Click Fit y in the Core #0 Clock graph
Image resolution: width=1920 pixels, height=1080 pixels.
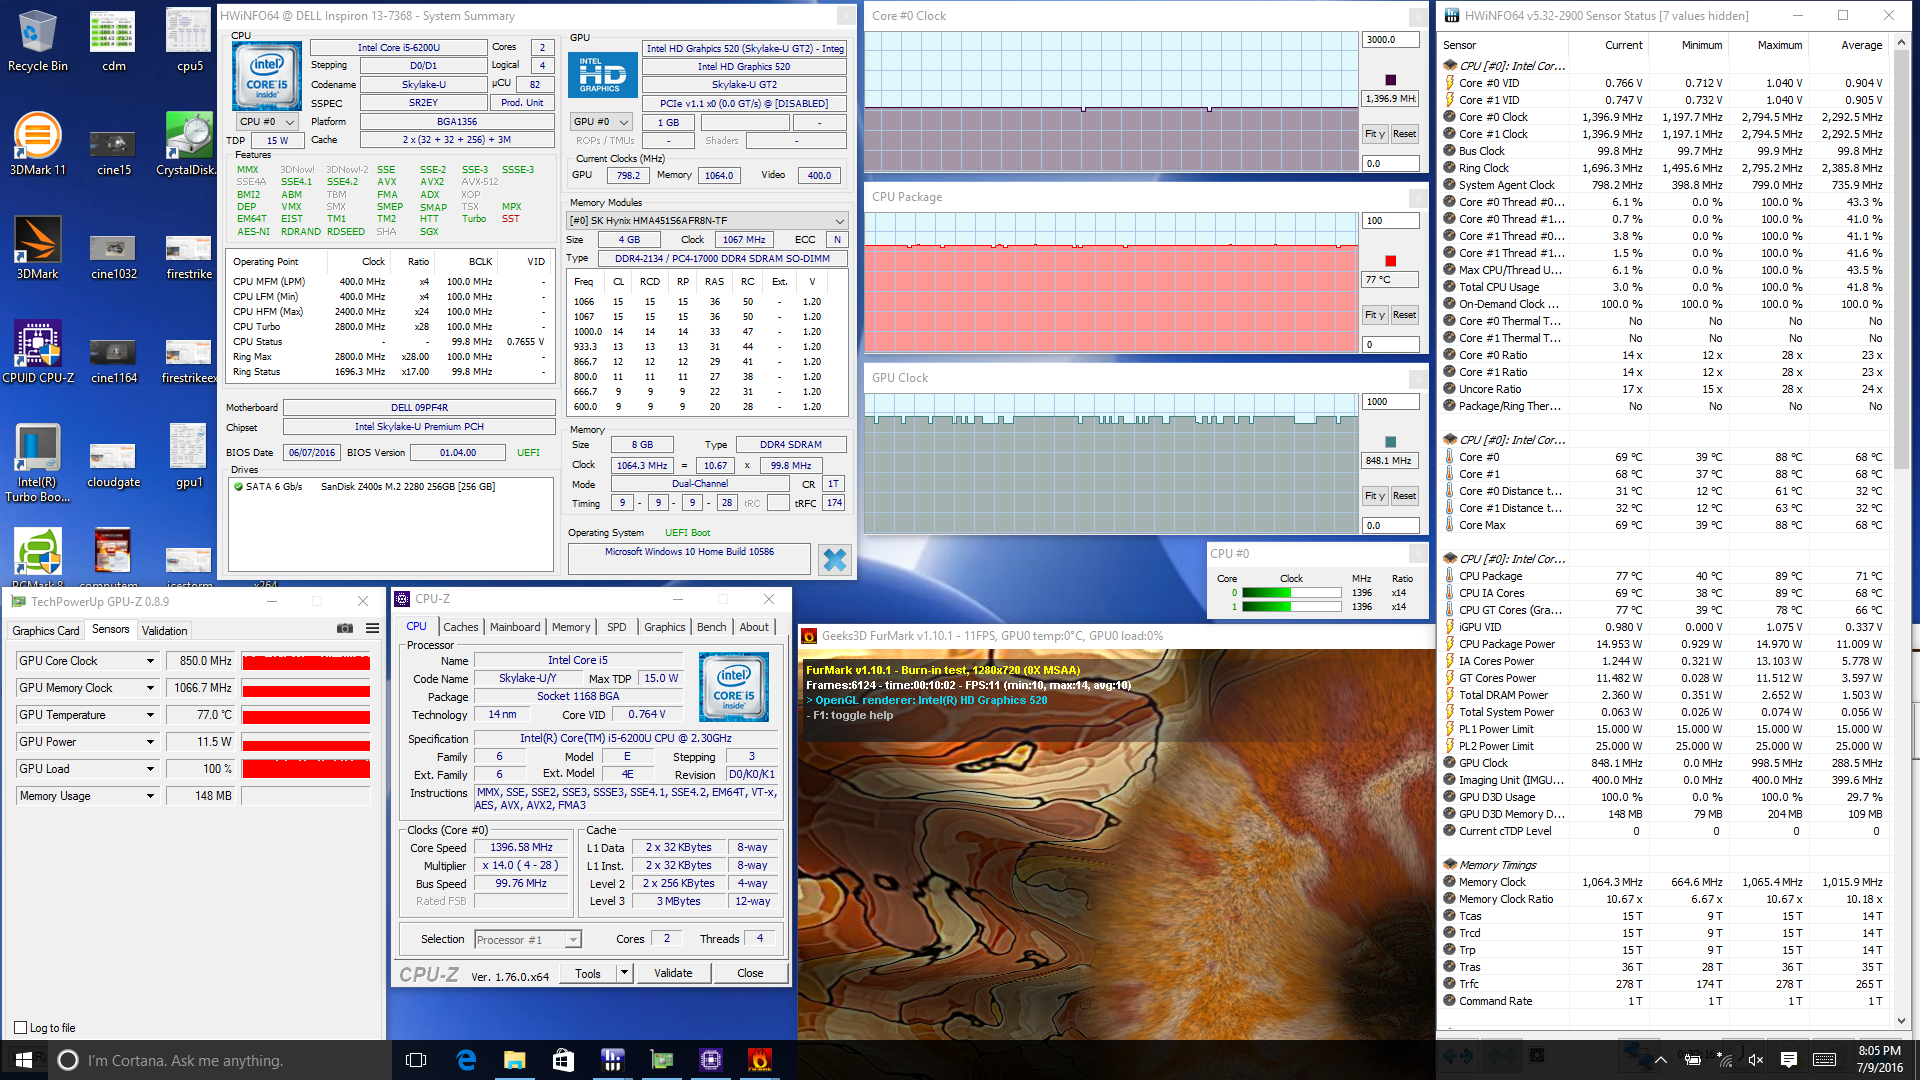click(1375, 134)
